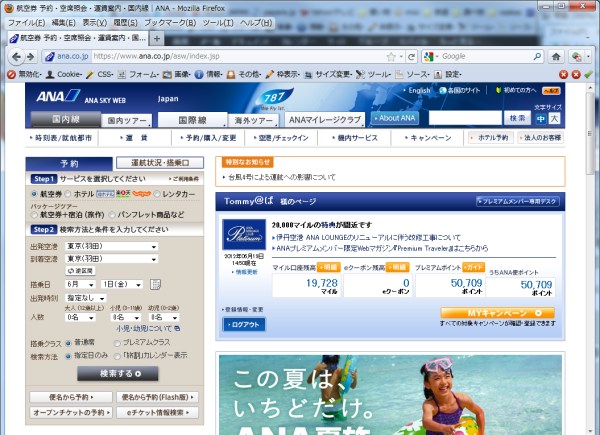This screenshot has height=435, width=600.
Task: Open the calendar picker next to boarding date
Action: (x=155, y=284)
